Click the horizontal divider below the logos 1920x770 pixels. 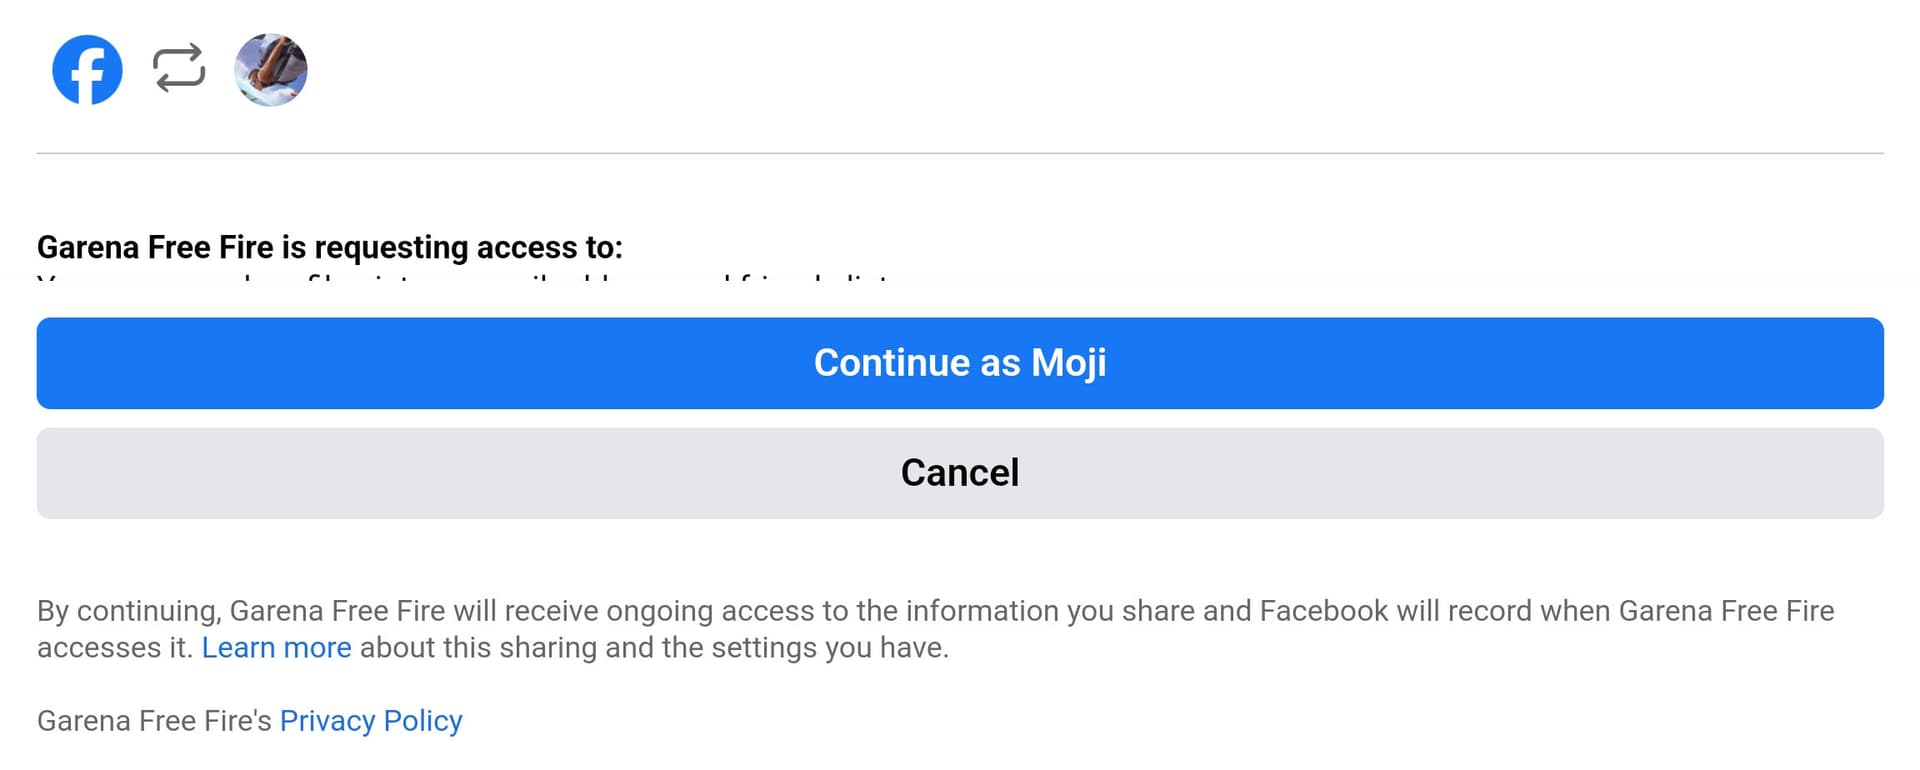pos(960,153)
